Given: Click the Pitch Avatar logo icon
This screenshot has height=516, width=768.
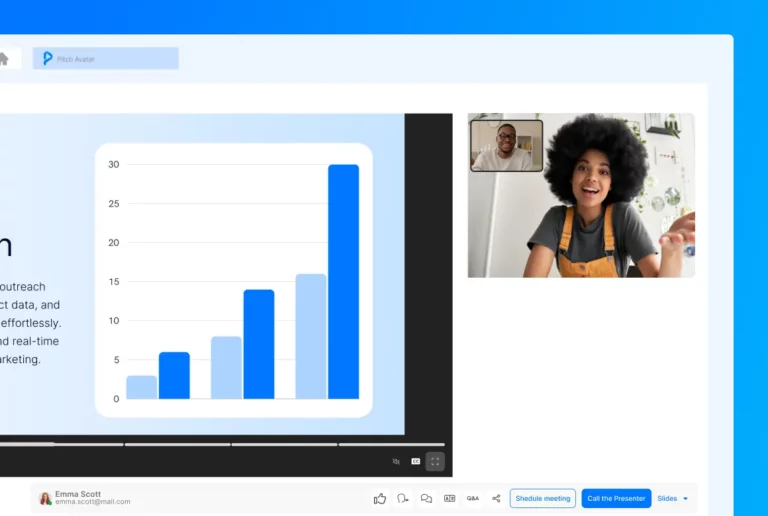Looking at the screenshot, I should pyautogui.click(x=48, y=59).
